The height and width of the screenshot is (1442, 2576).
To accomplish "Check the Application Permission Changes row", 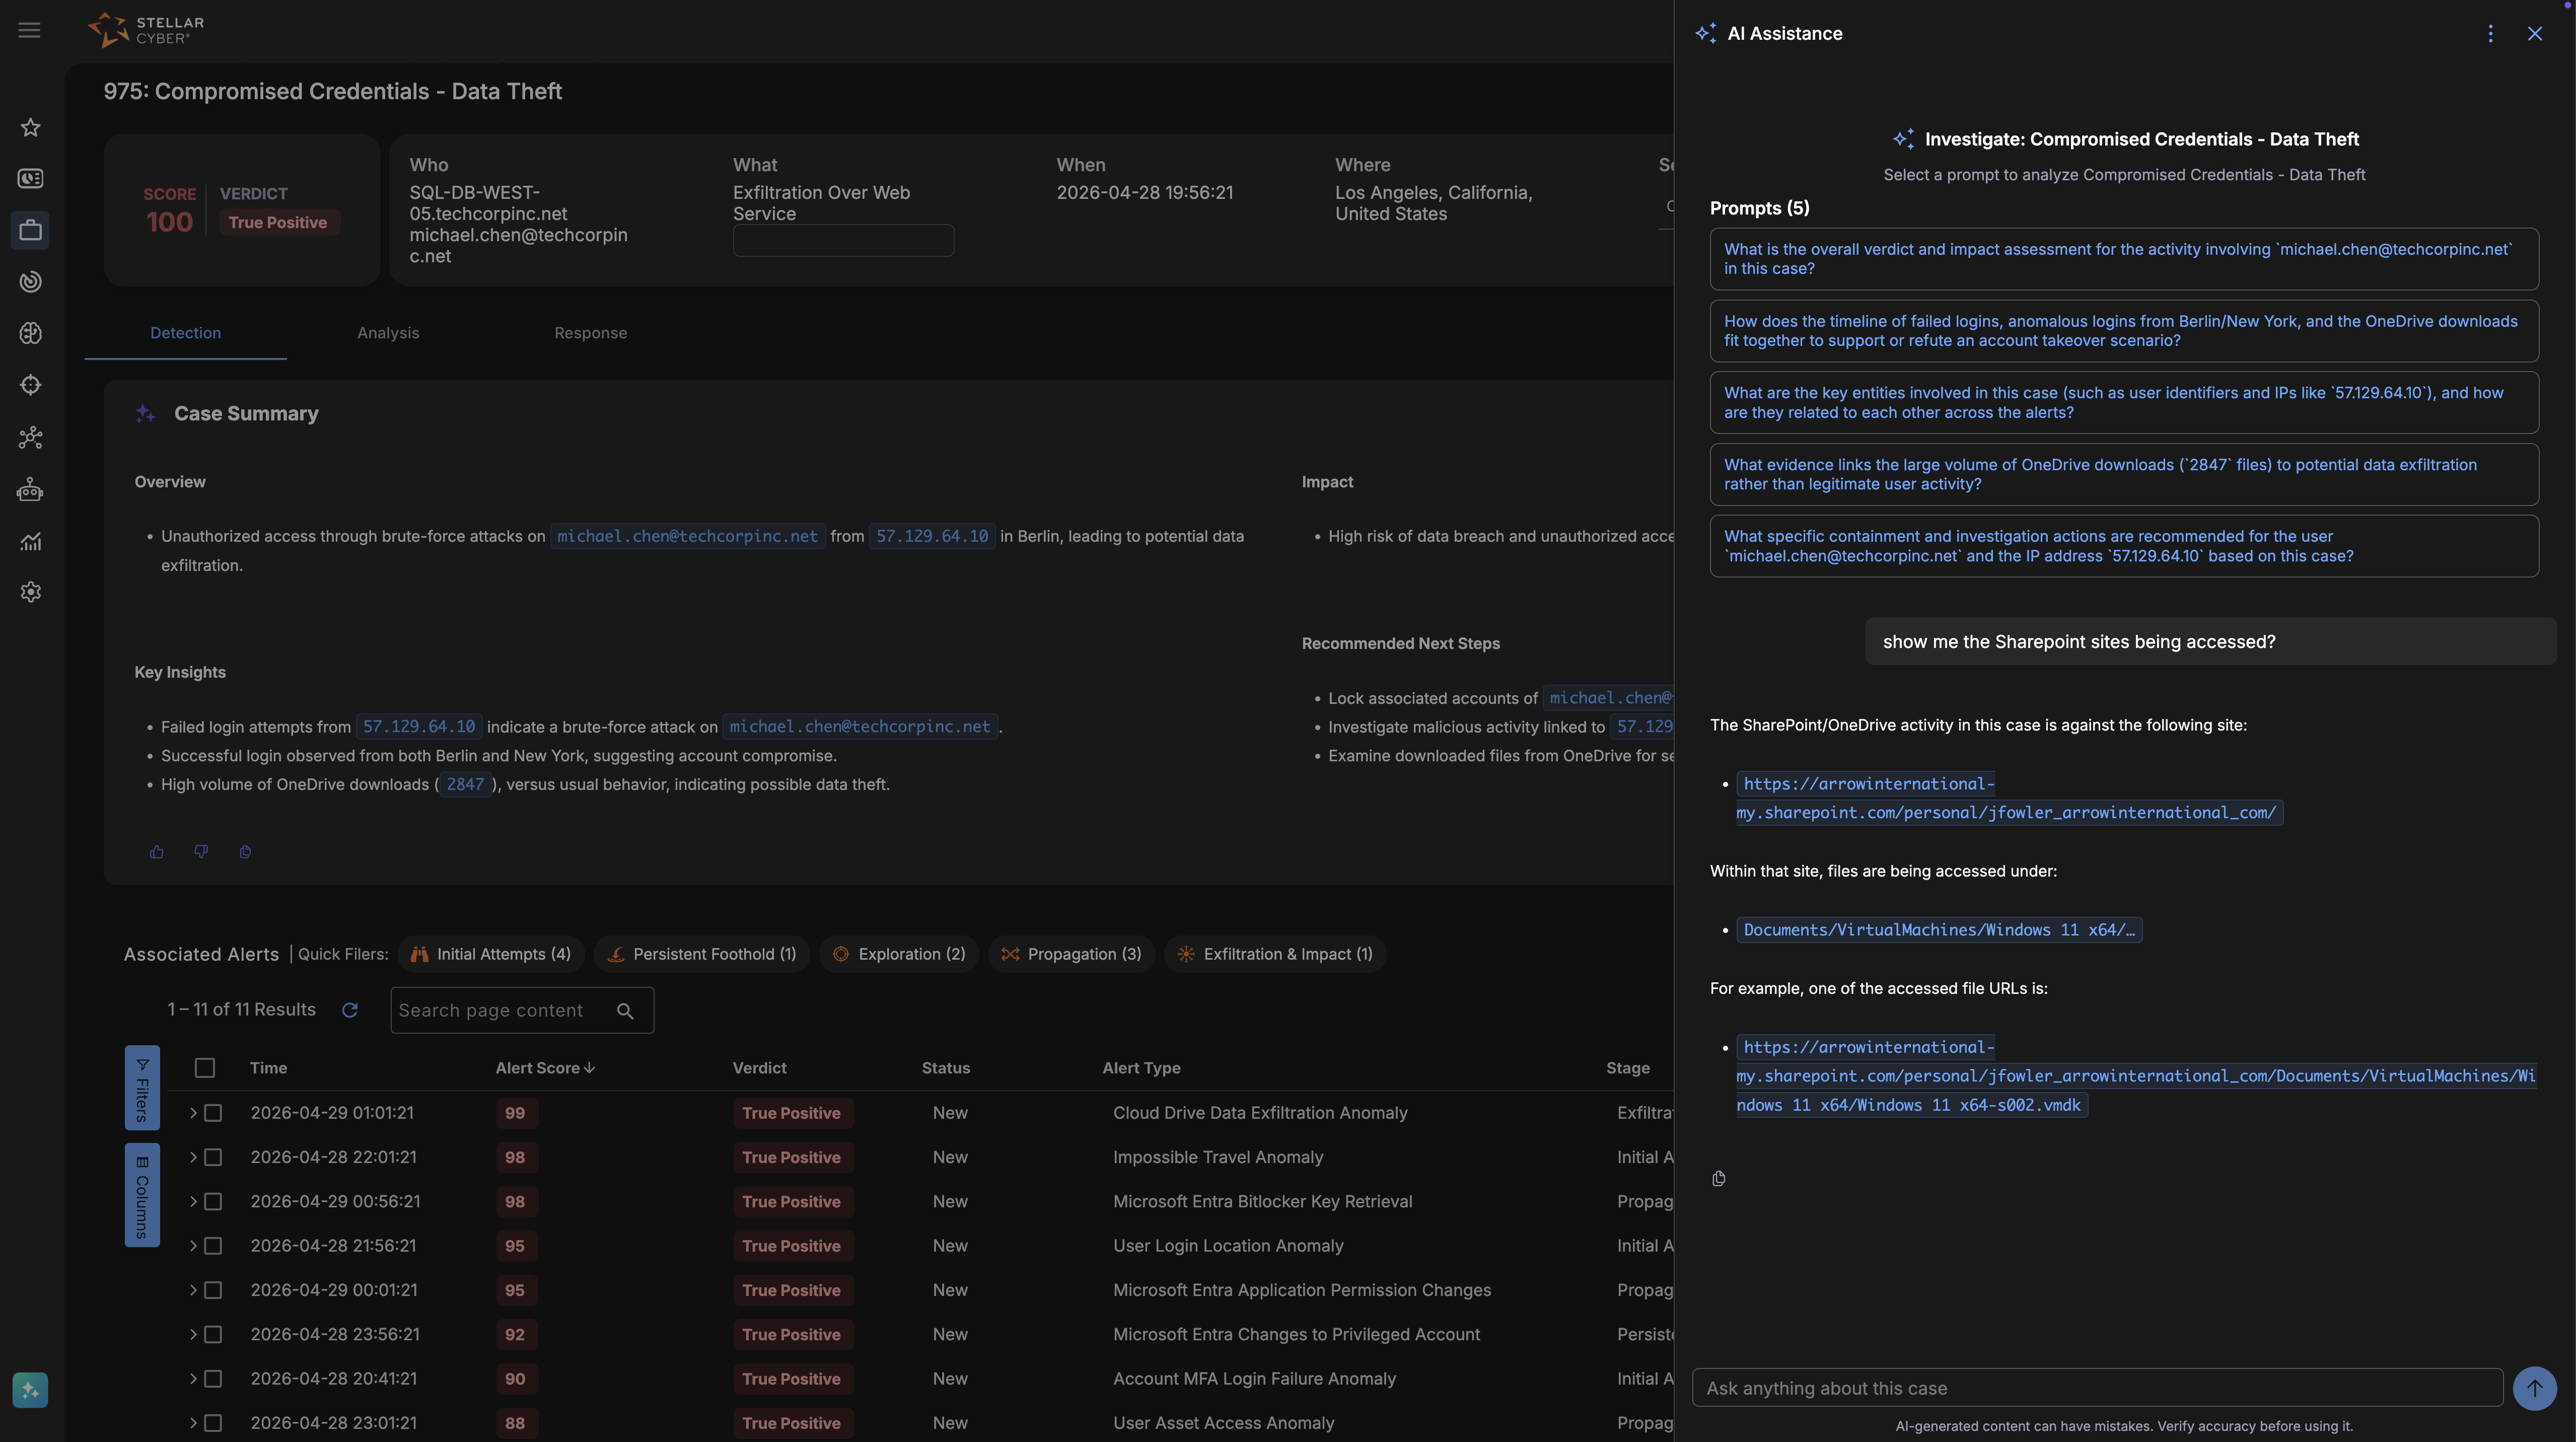I will tap(213, 1290).
